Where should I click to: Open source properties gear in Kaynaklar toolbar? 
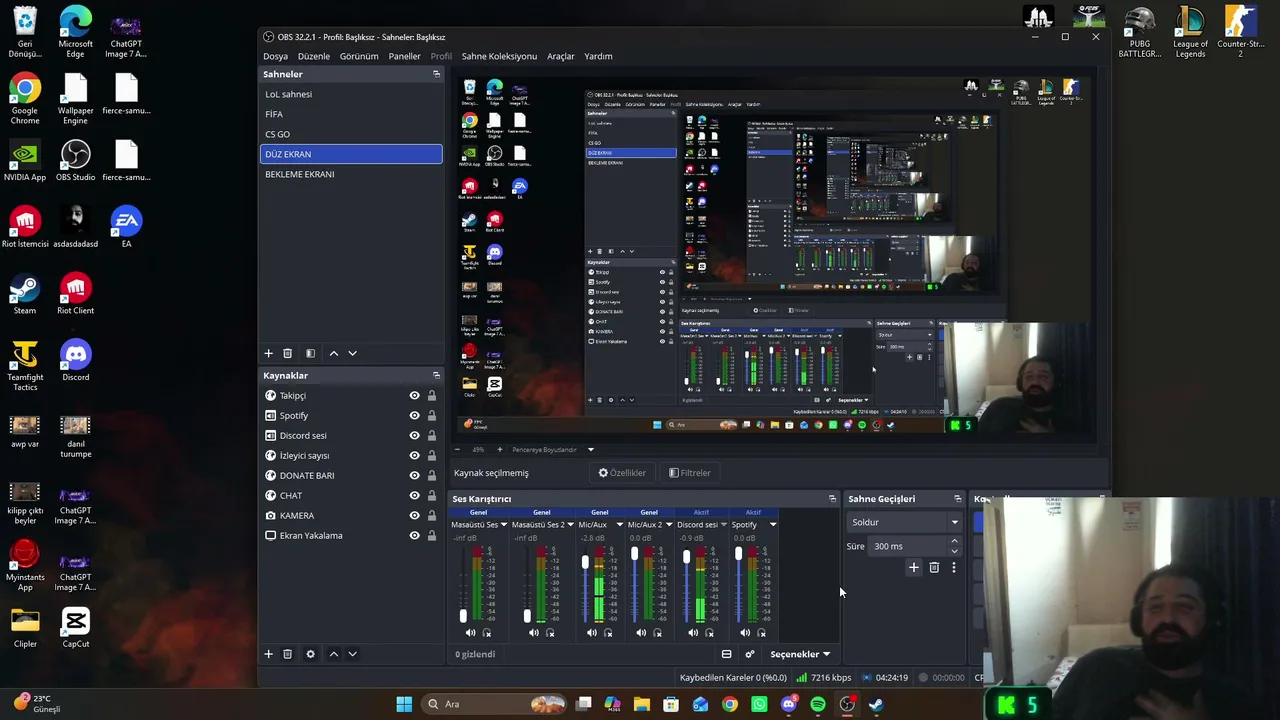[x=310, y=654]
